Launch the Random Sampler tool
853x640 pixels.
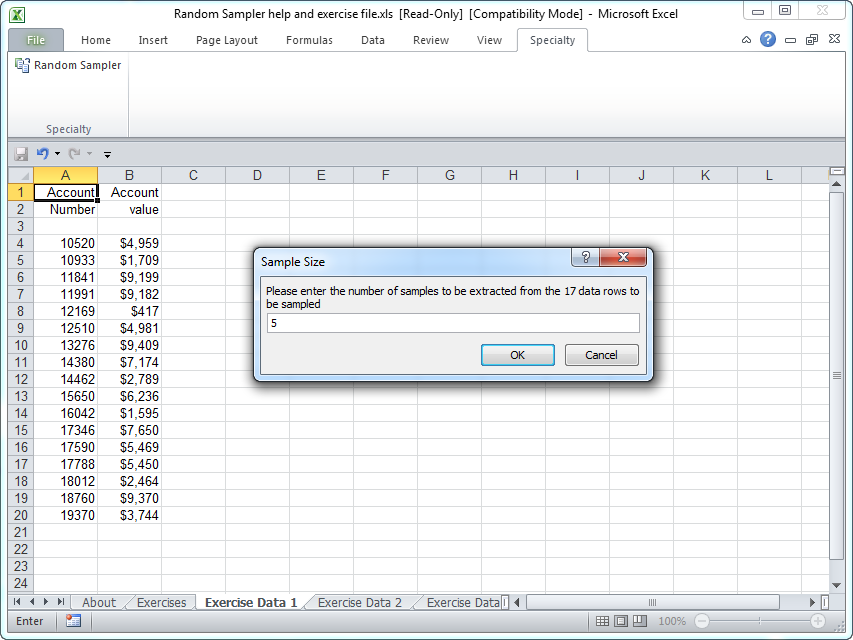click(x=68, y=65)
